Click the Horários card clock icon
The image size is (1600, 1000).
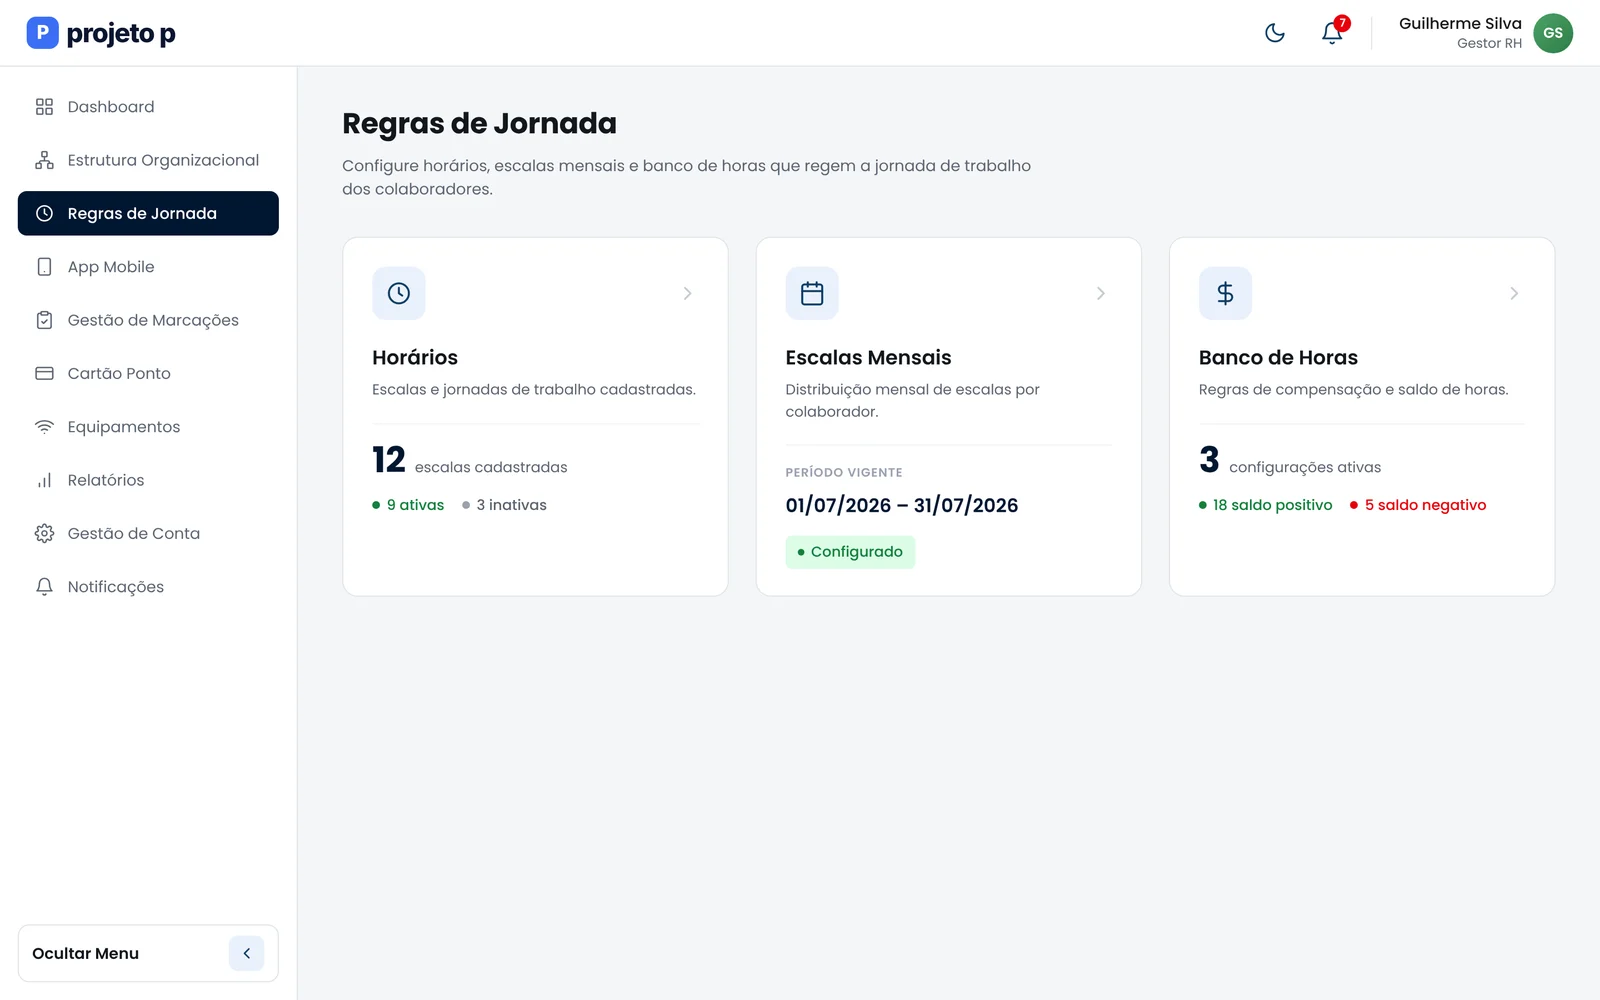(x=398, y=293)
